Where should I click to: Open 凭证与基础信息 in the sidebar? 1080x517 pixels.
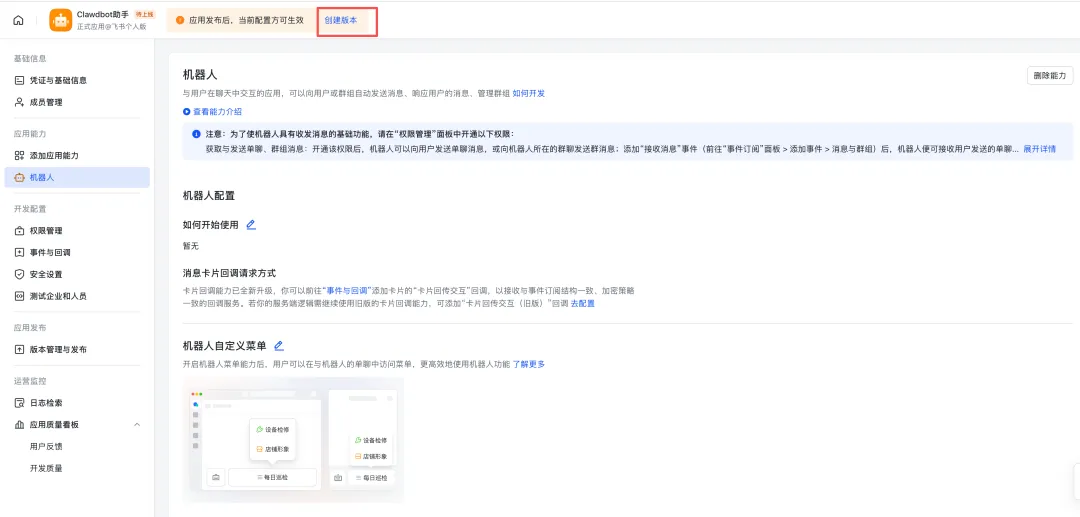tap(57, 80)
